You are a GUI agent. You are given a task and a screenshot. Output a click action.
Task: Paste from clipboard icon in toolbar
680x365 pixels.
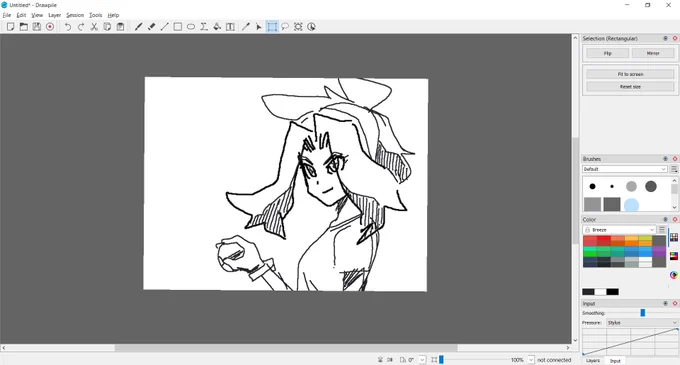(x=120, y=27)
